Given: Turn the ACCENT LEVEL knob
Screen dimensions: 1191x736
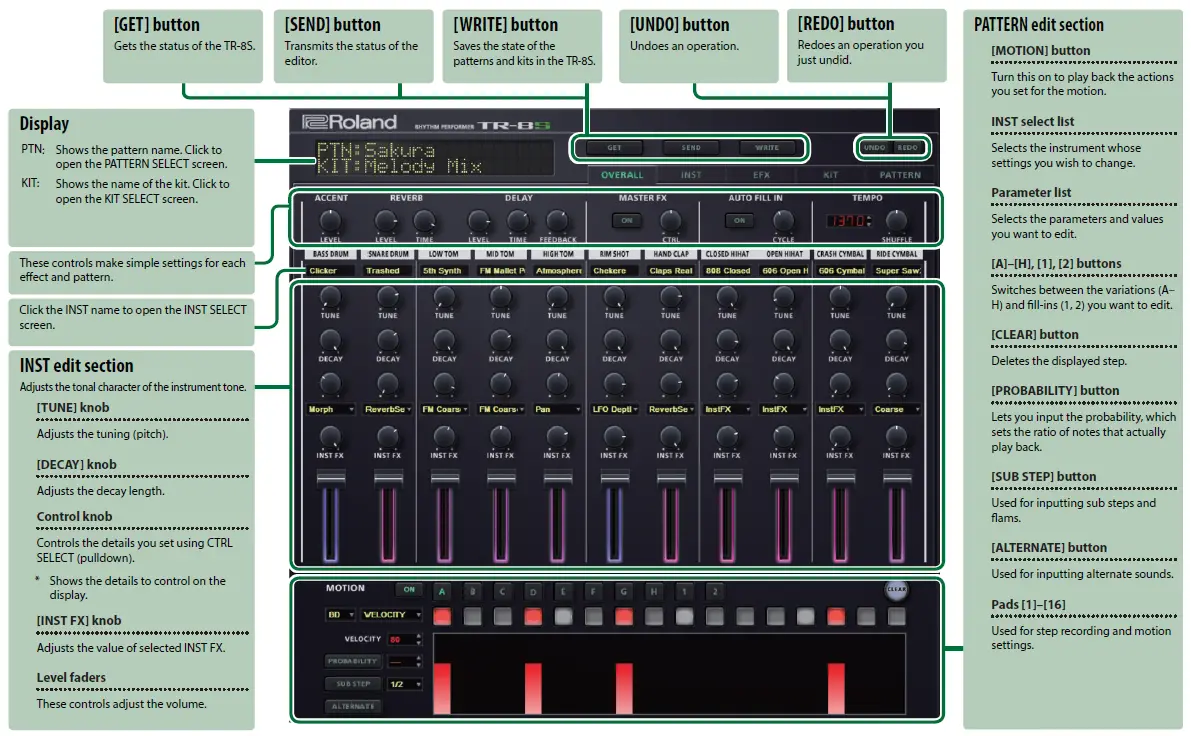Looking at the screenshot, I should click(331, 222).
